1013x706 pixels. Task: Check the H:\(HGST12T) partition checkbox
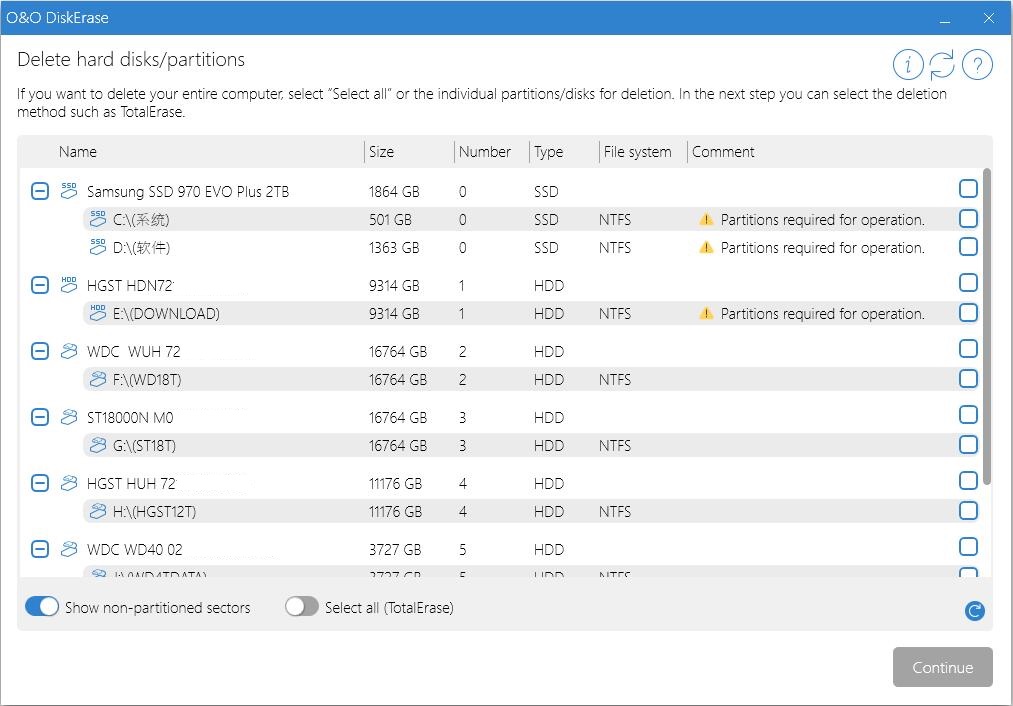pos(968,510)
